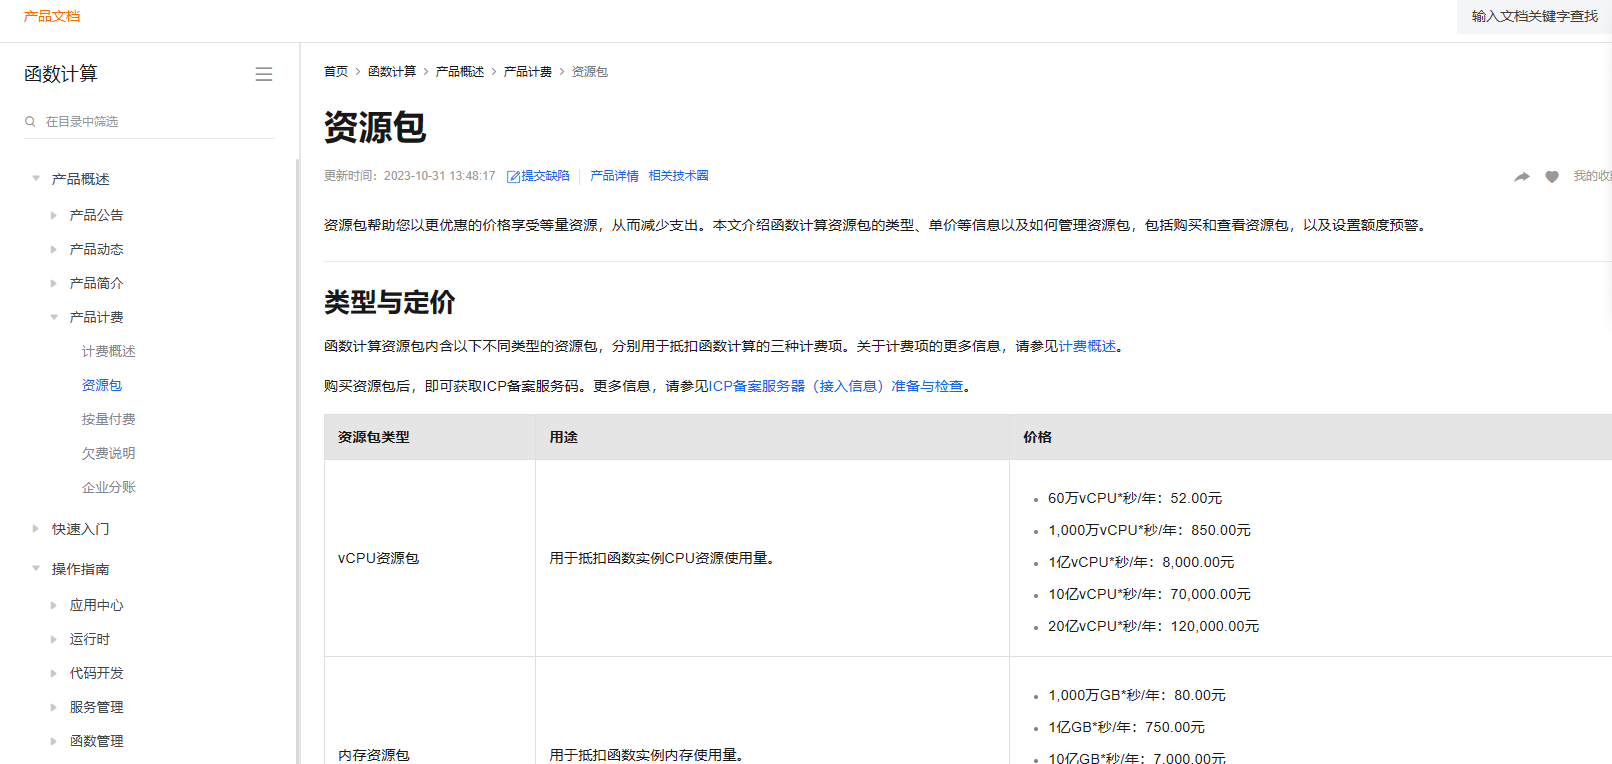The width and height of the screenshot is (1612, 764).
Task: Focus the 在目录中筛选 filter field
Action: click(x=150, y=121)
